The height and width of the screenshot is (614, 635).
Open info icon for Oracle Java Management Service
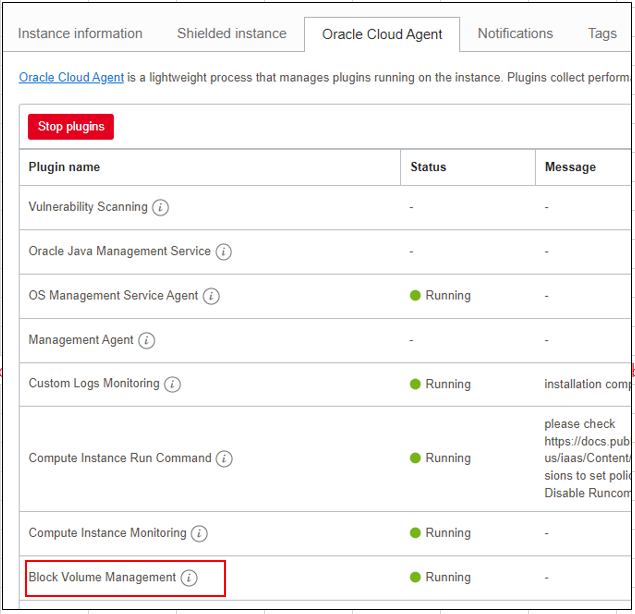coord(224,252)
